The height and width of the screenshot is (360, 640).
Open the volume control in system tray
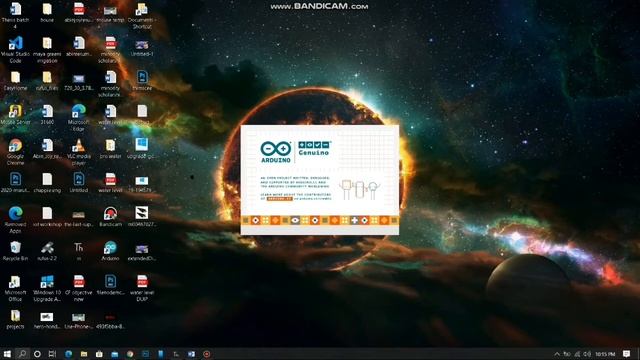(587, 354)
